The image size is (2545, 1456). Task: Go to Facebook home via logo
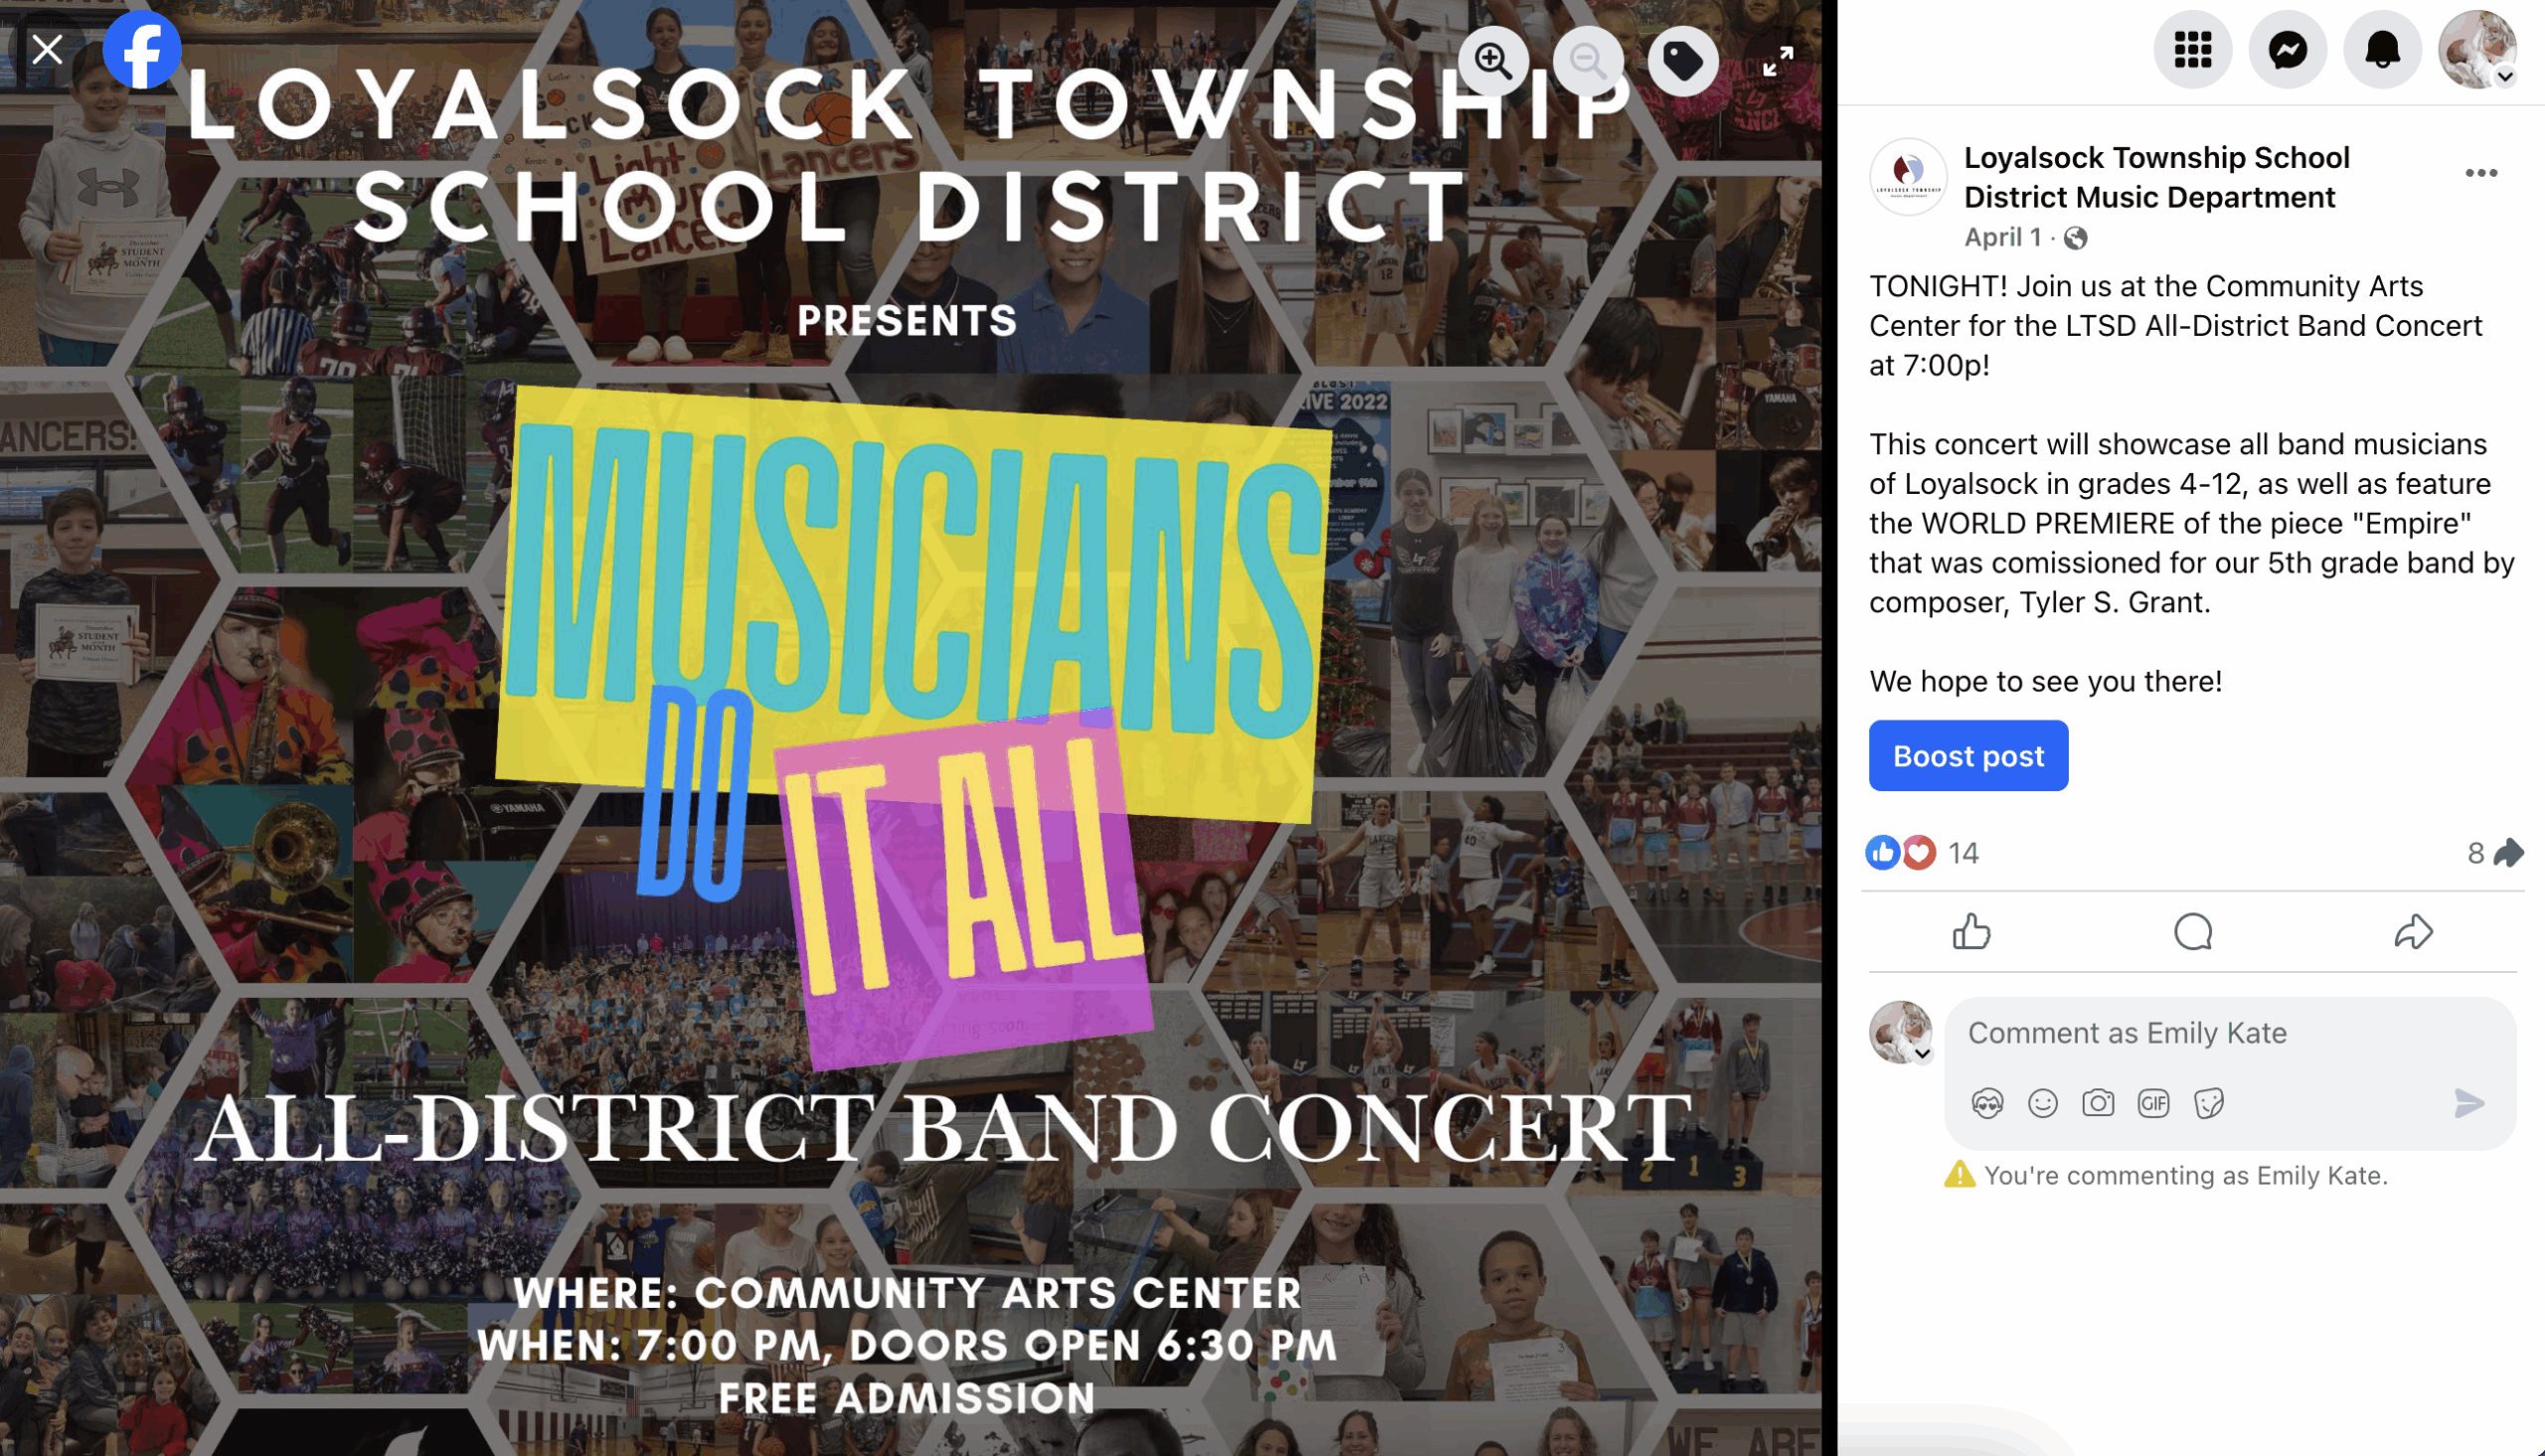coord(142,50)
